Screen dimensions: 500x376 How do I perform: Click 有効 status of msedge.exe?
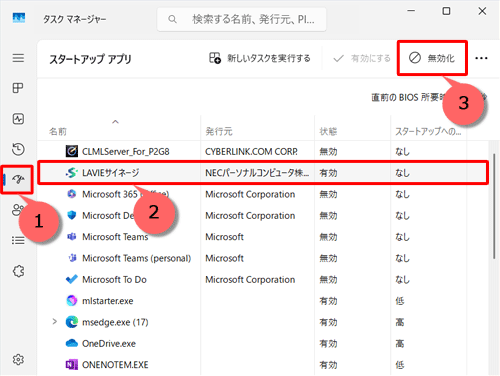coord(328,322)
